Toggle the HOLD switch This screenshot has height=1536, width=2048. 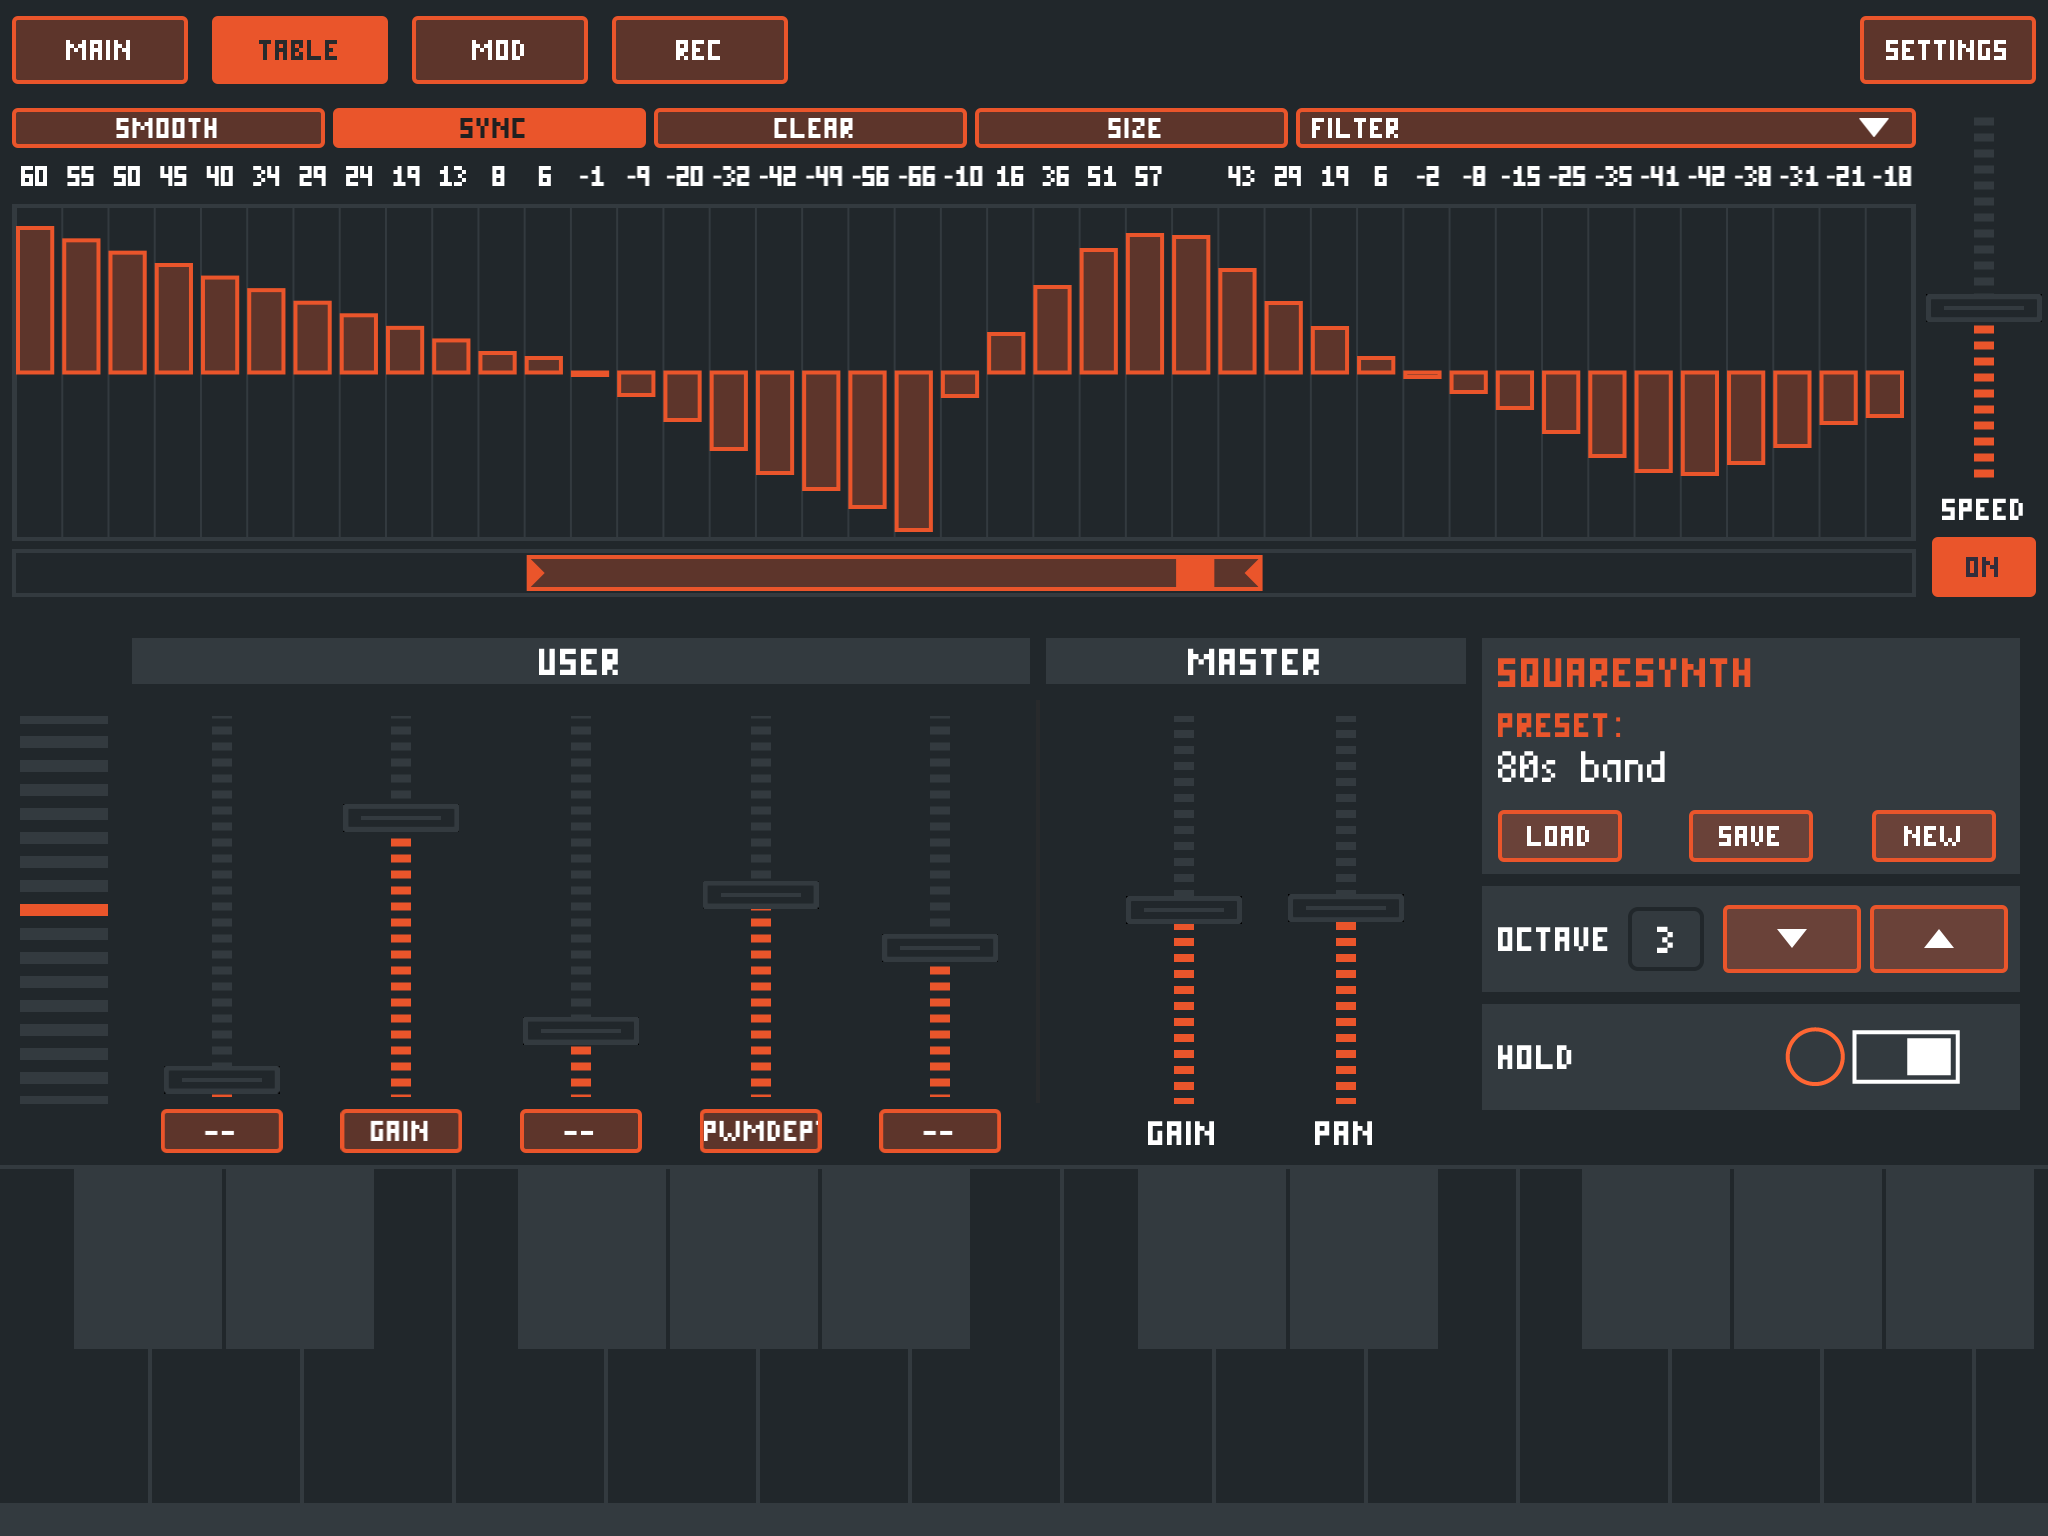(1905, 1057)
